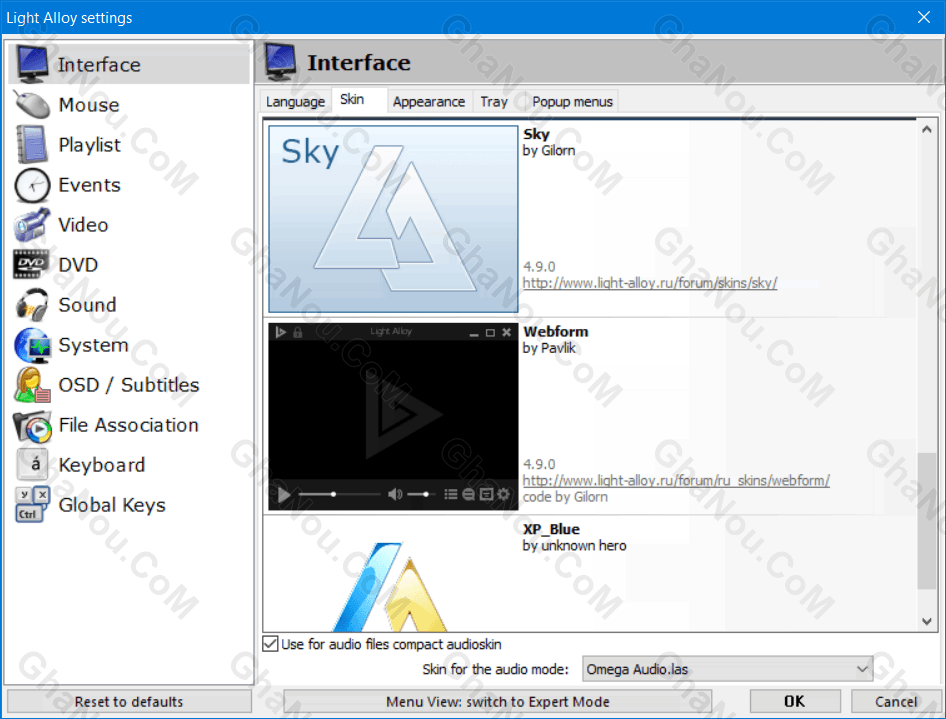Open the Sky skin forum link
The image size is (946, 719).
tap(650, 283)
